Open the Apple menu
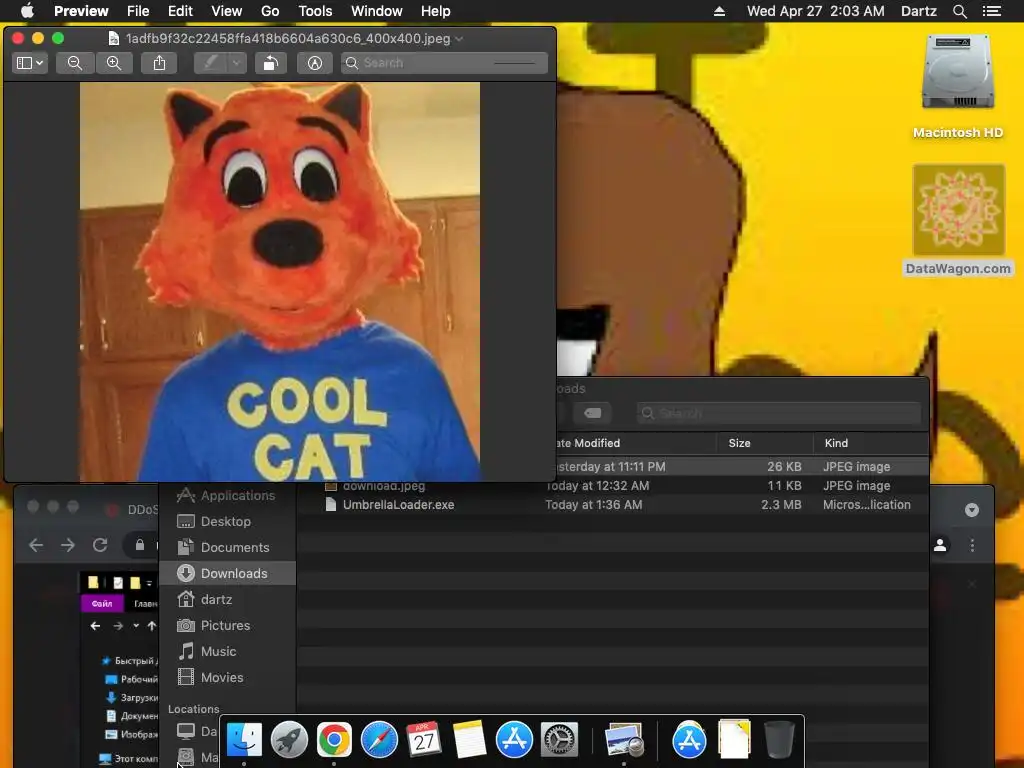This screenshot has width=1024, height=768. (27, 11)
